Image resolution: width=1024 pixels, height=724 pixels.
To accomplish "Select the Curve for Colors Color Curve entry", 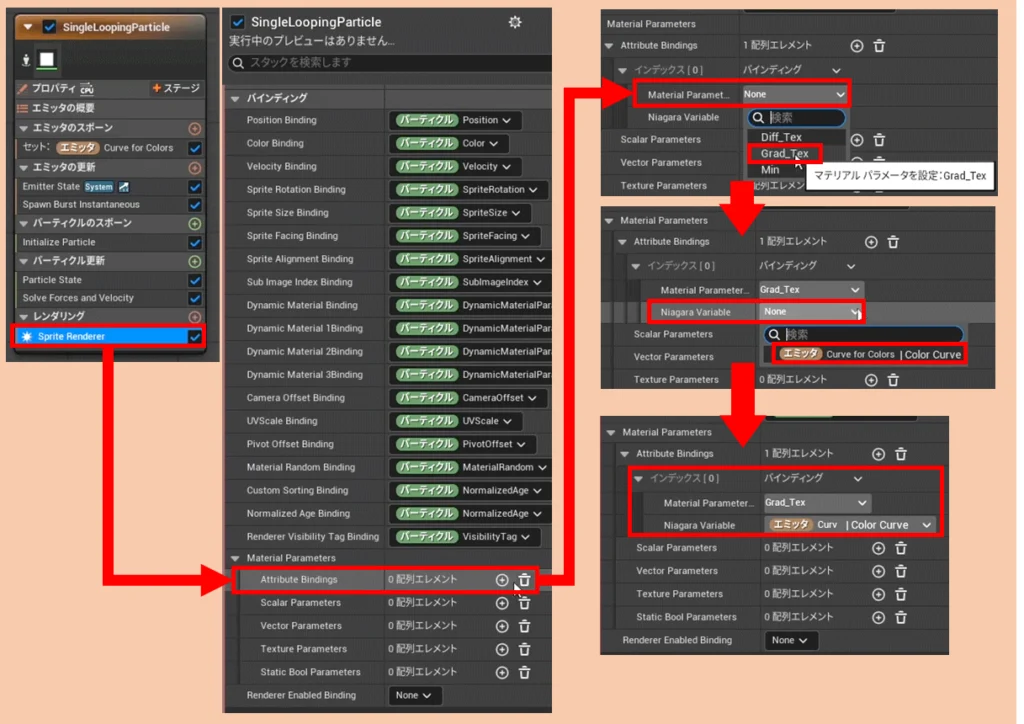I will (865, 354).
